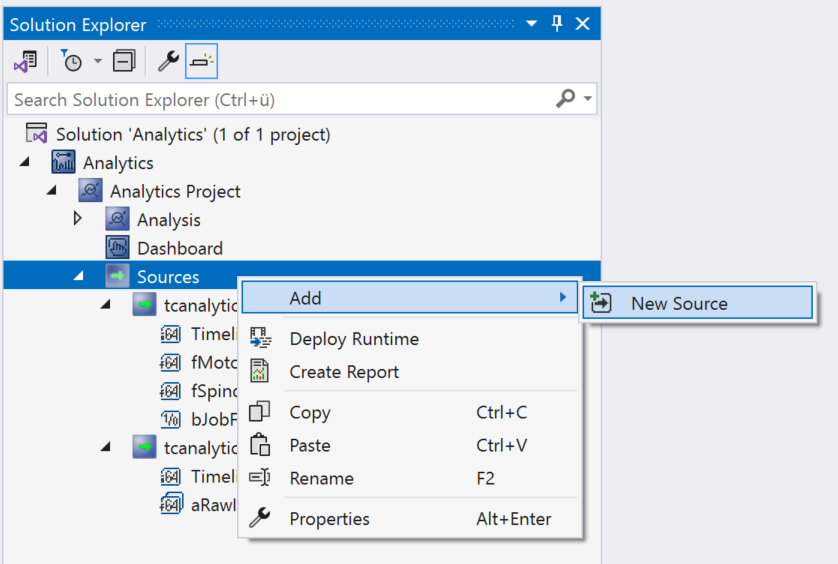This screenshot has width=838, height=564.
Task: Click the Analytics Project icon
Action: (90, 190)
